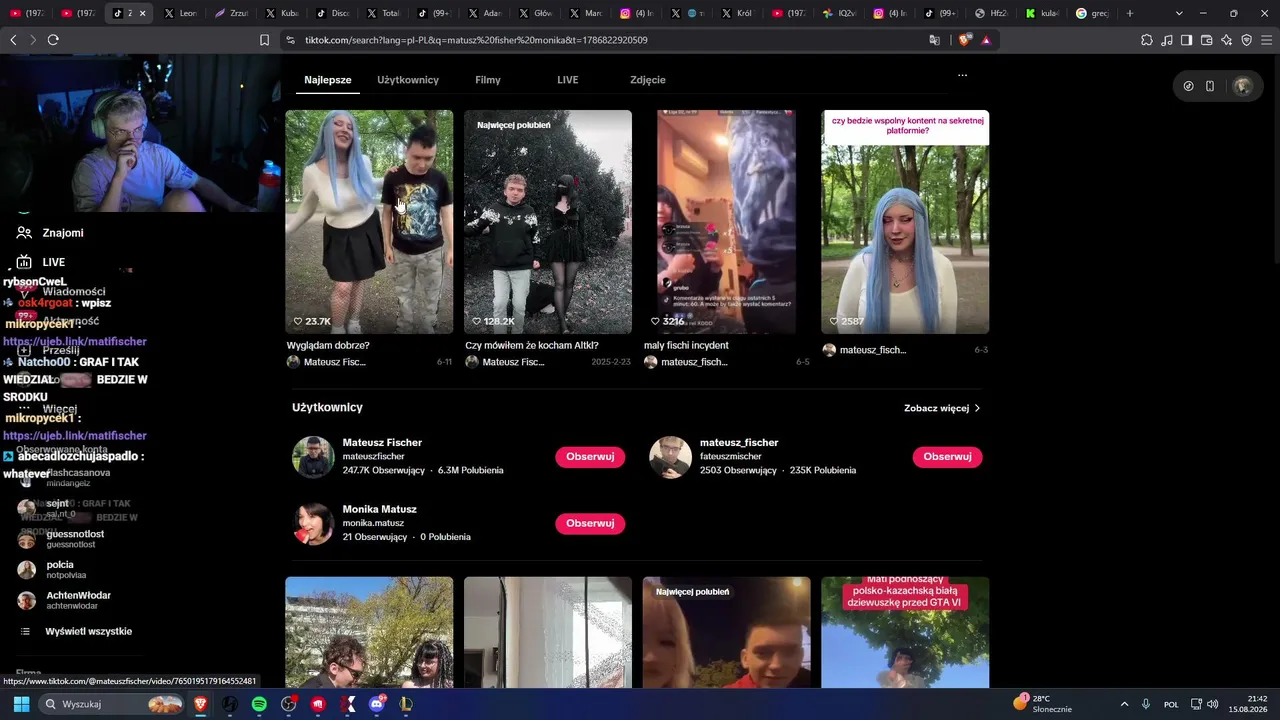
Task: Click the Windows taskbar search box
Action: click(x=110, y=704)
